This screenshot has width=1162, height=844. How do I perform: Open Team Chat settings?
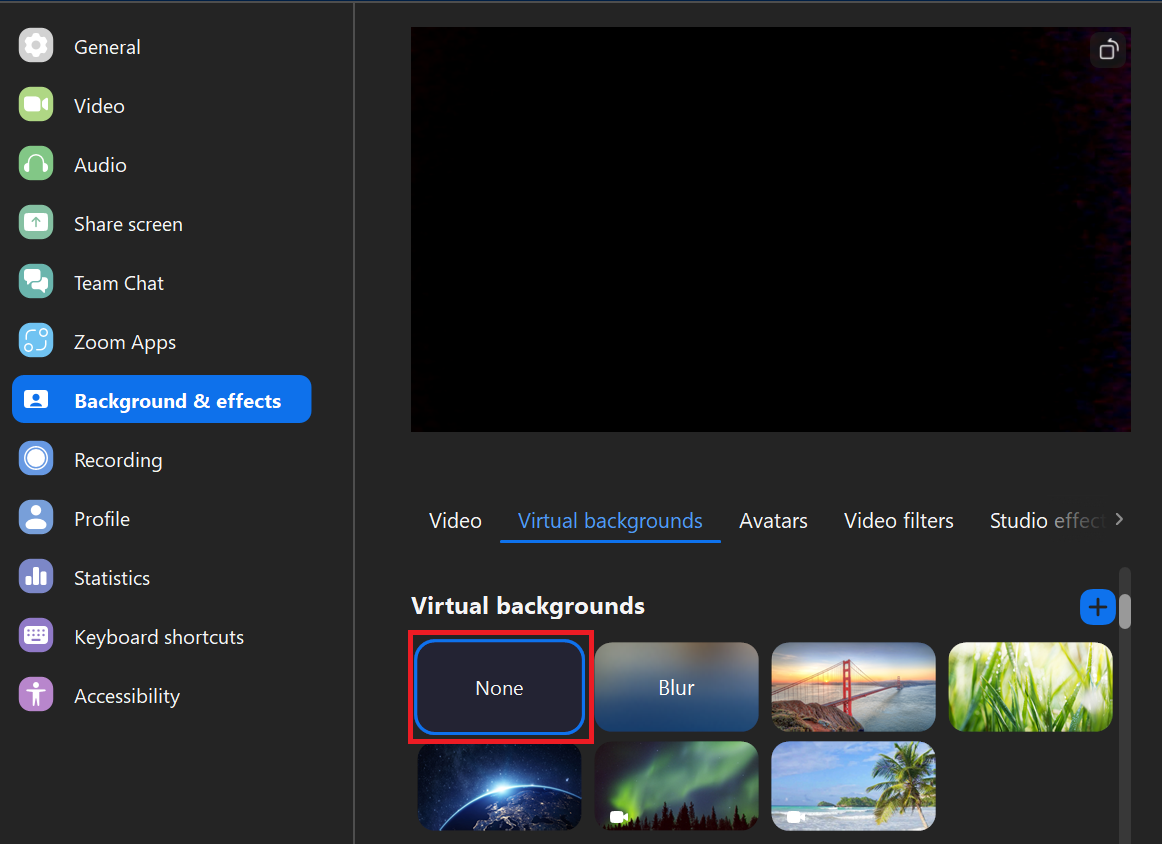tap(35, 282)
